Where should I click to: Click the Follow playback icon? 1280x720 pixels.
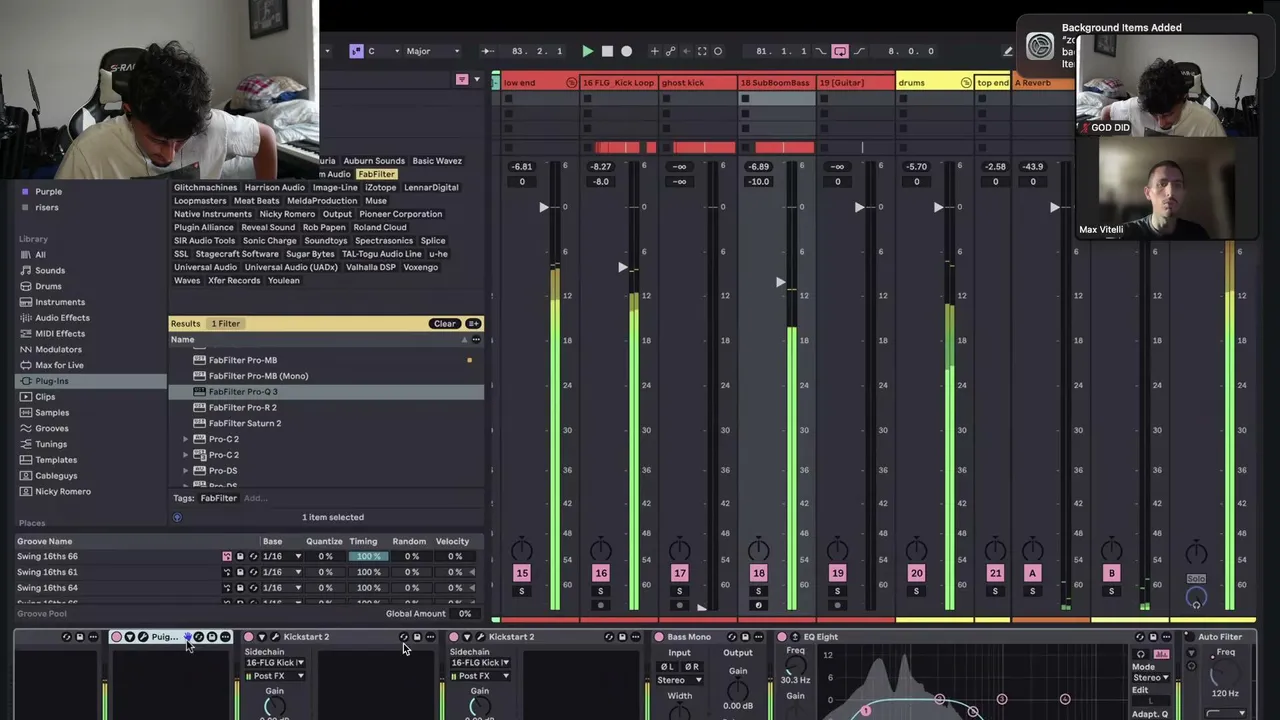(x=488, y=51)
